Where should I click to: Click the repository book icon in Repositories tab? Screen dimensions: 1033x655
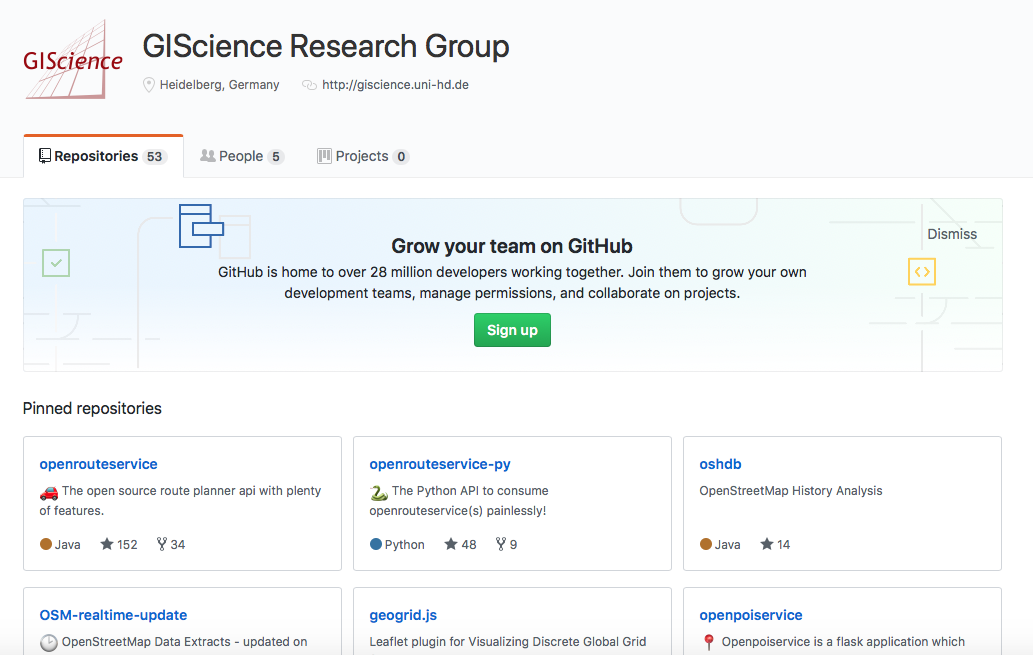click(x=45, y=156)
